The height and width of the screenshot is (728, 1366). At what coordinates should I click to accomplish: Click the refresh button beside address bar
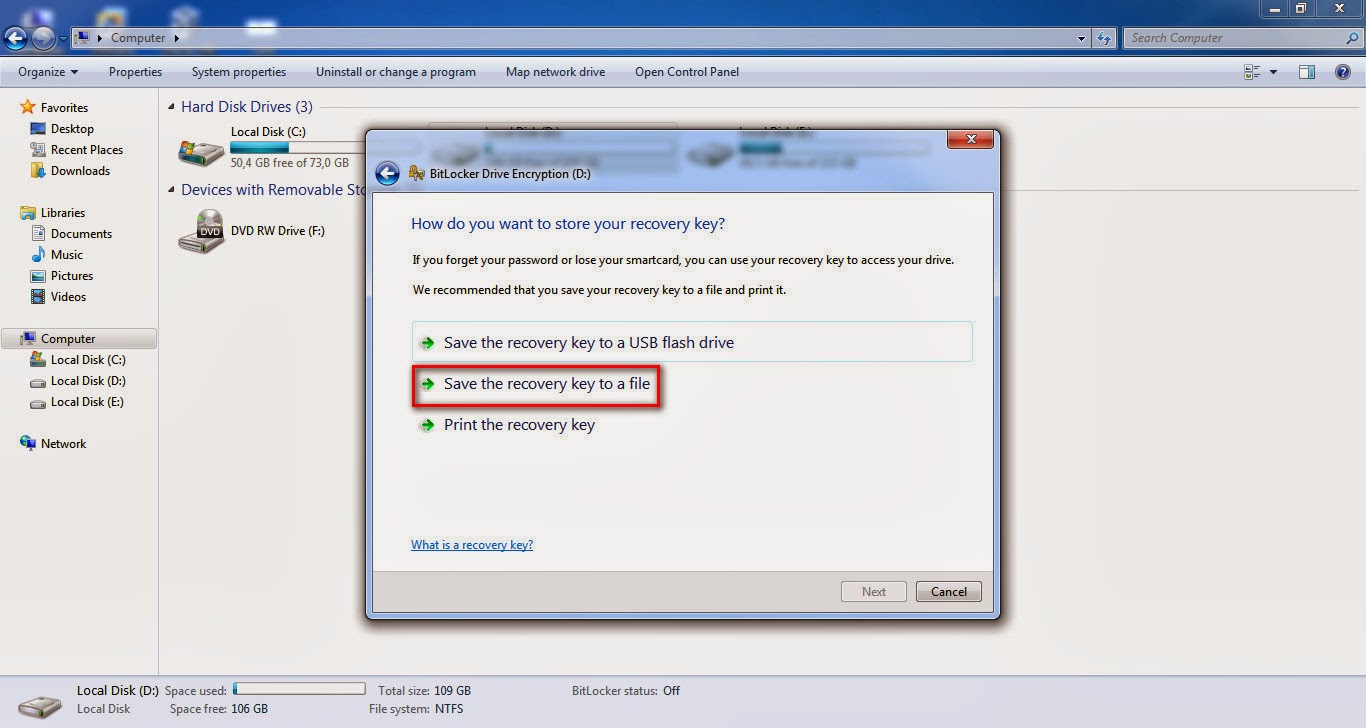tap(1104, 39)
